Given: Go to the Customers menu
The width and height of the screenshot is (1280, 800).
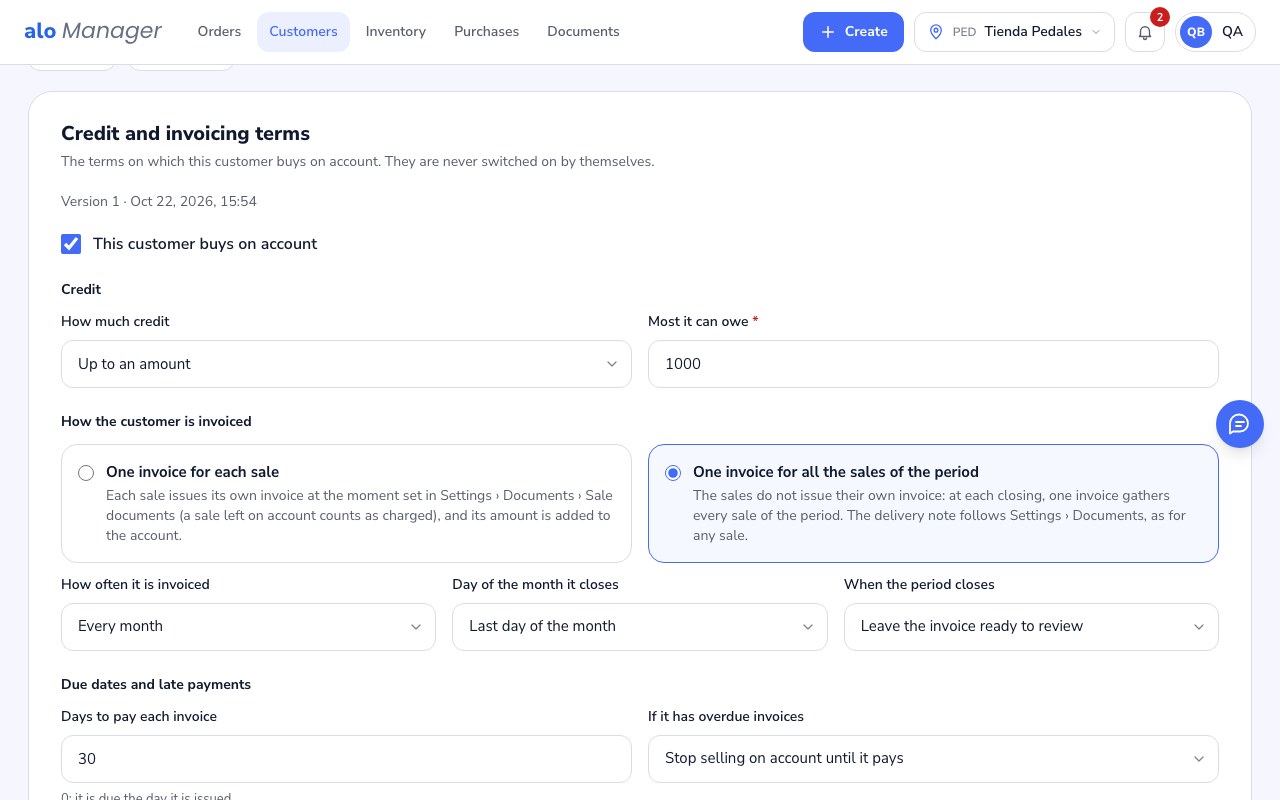Looking at the screenshot, I should click(x=303, y=32).
